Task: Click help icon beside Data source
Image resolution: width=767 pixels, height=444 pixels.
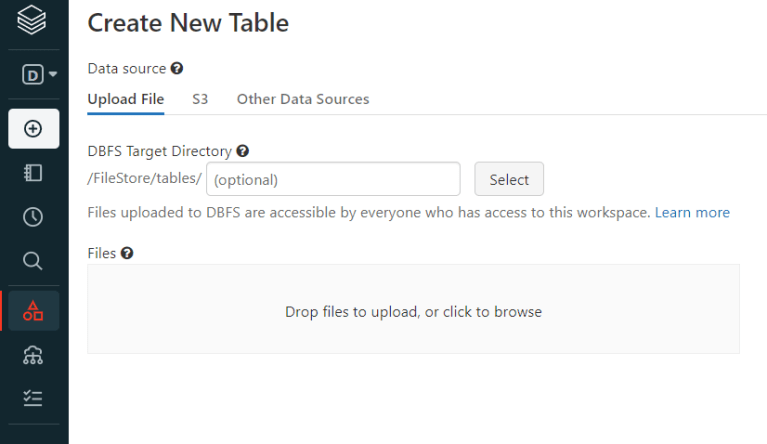Action: [x=177, y=69]
